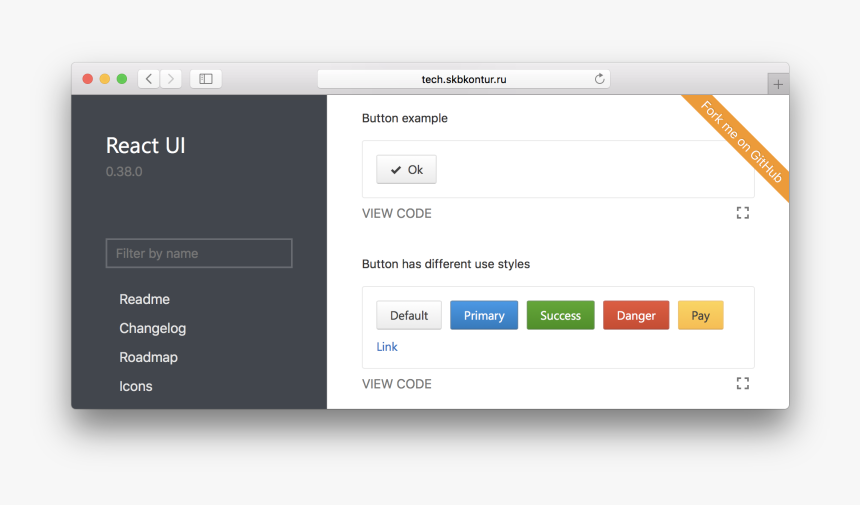Go back using the browser back arrow
This screenshot has width=860, height=505.
click(149, 79)
